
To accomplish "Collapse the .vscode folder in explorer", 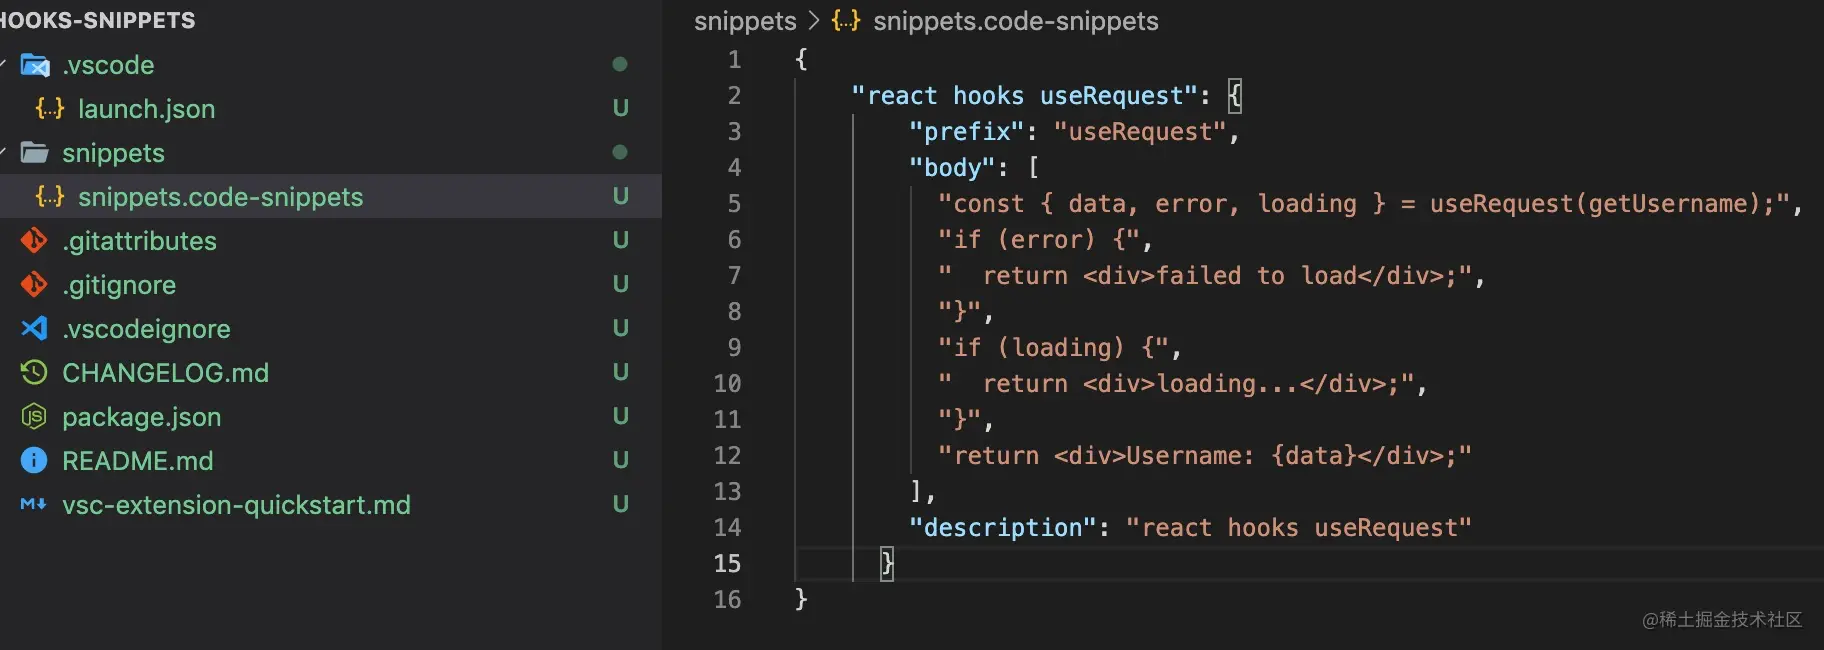I will [4, 65].
